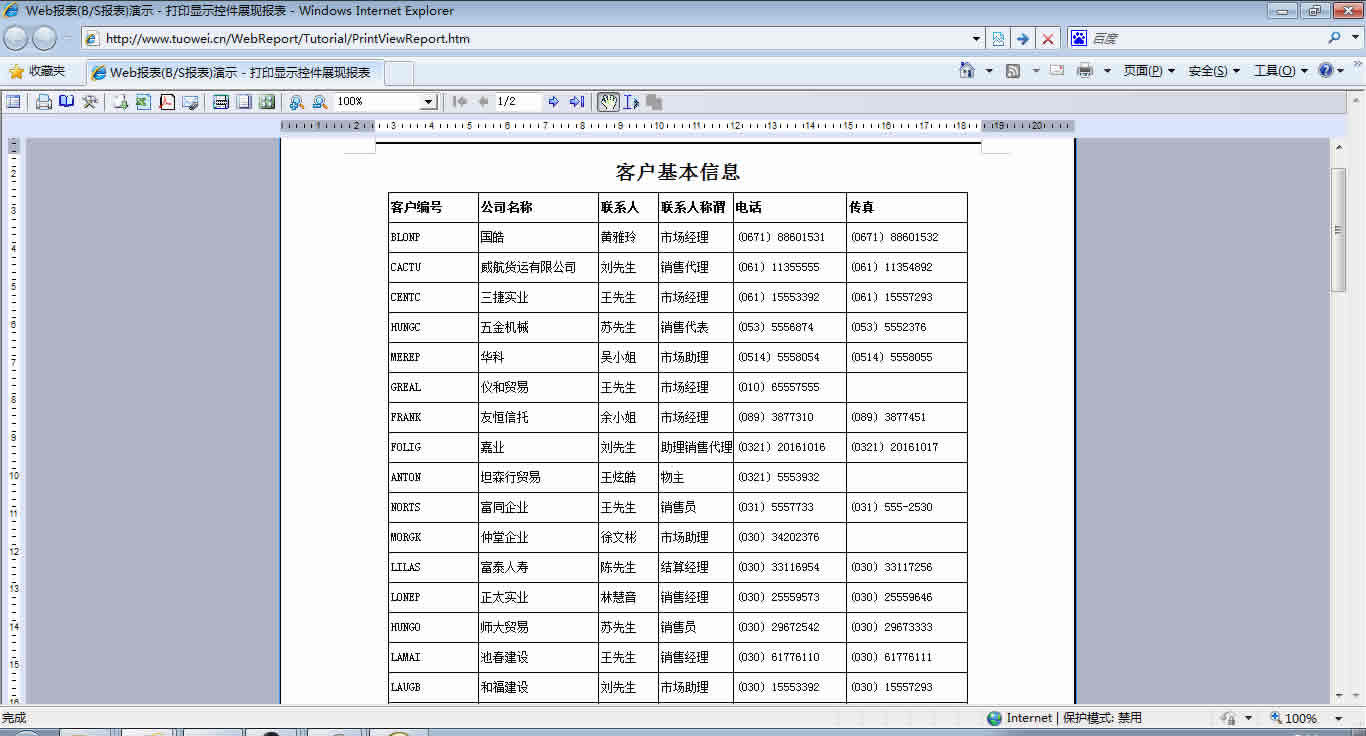Open the 工具(O) menu
This screenshot has height=736, width=1366.
pos(1280,71)
